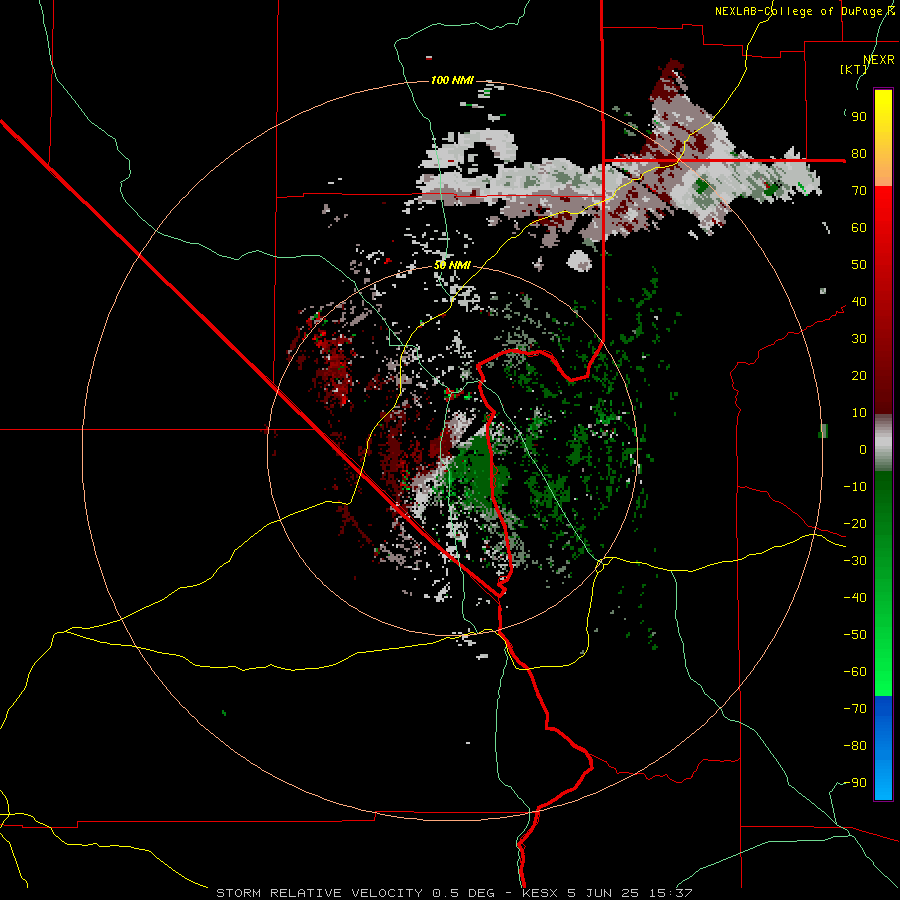
Task: Click the 50 value on velocity scale
Action: (x=859, y=265)
